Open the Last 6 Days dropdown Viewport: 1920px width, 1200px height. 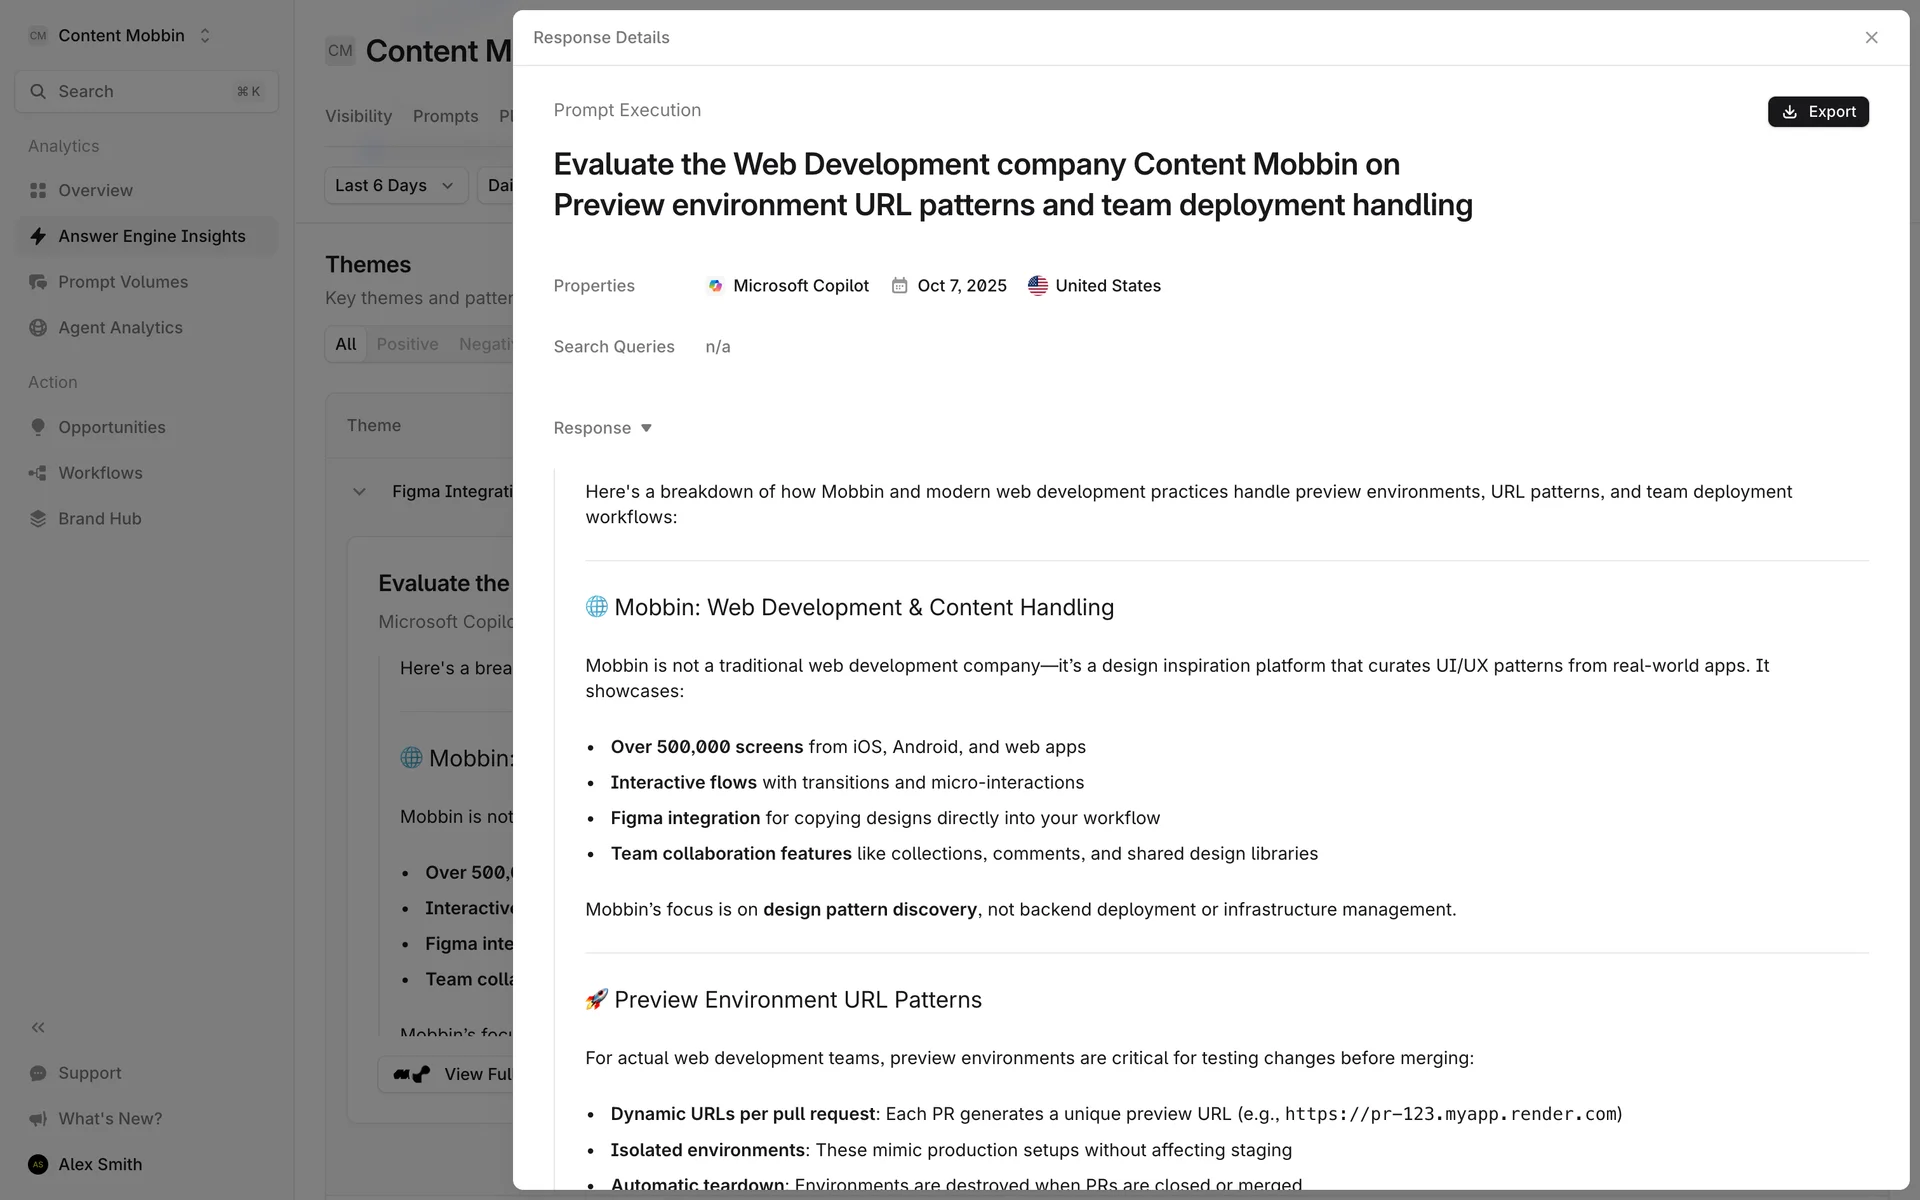pos(395,186)
